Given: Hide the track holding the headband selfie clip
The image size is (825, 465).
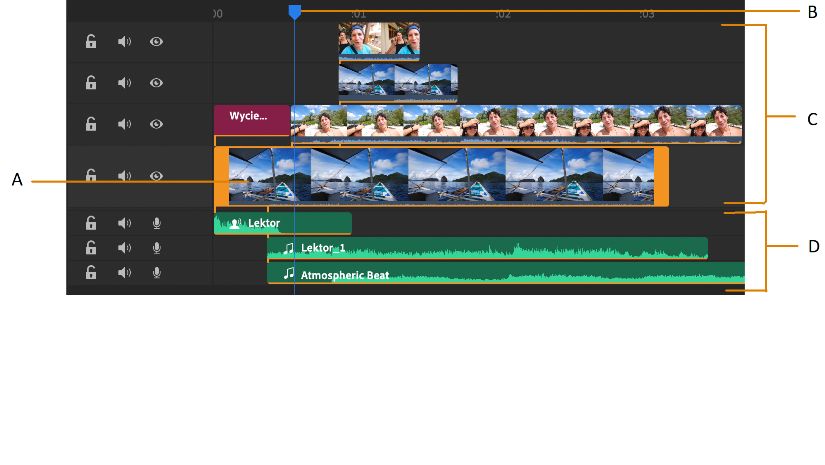Looking at the screenshot, I should pos(156,42).
